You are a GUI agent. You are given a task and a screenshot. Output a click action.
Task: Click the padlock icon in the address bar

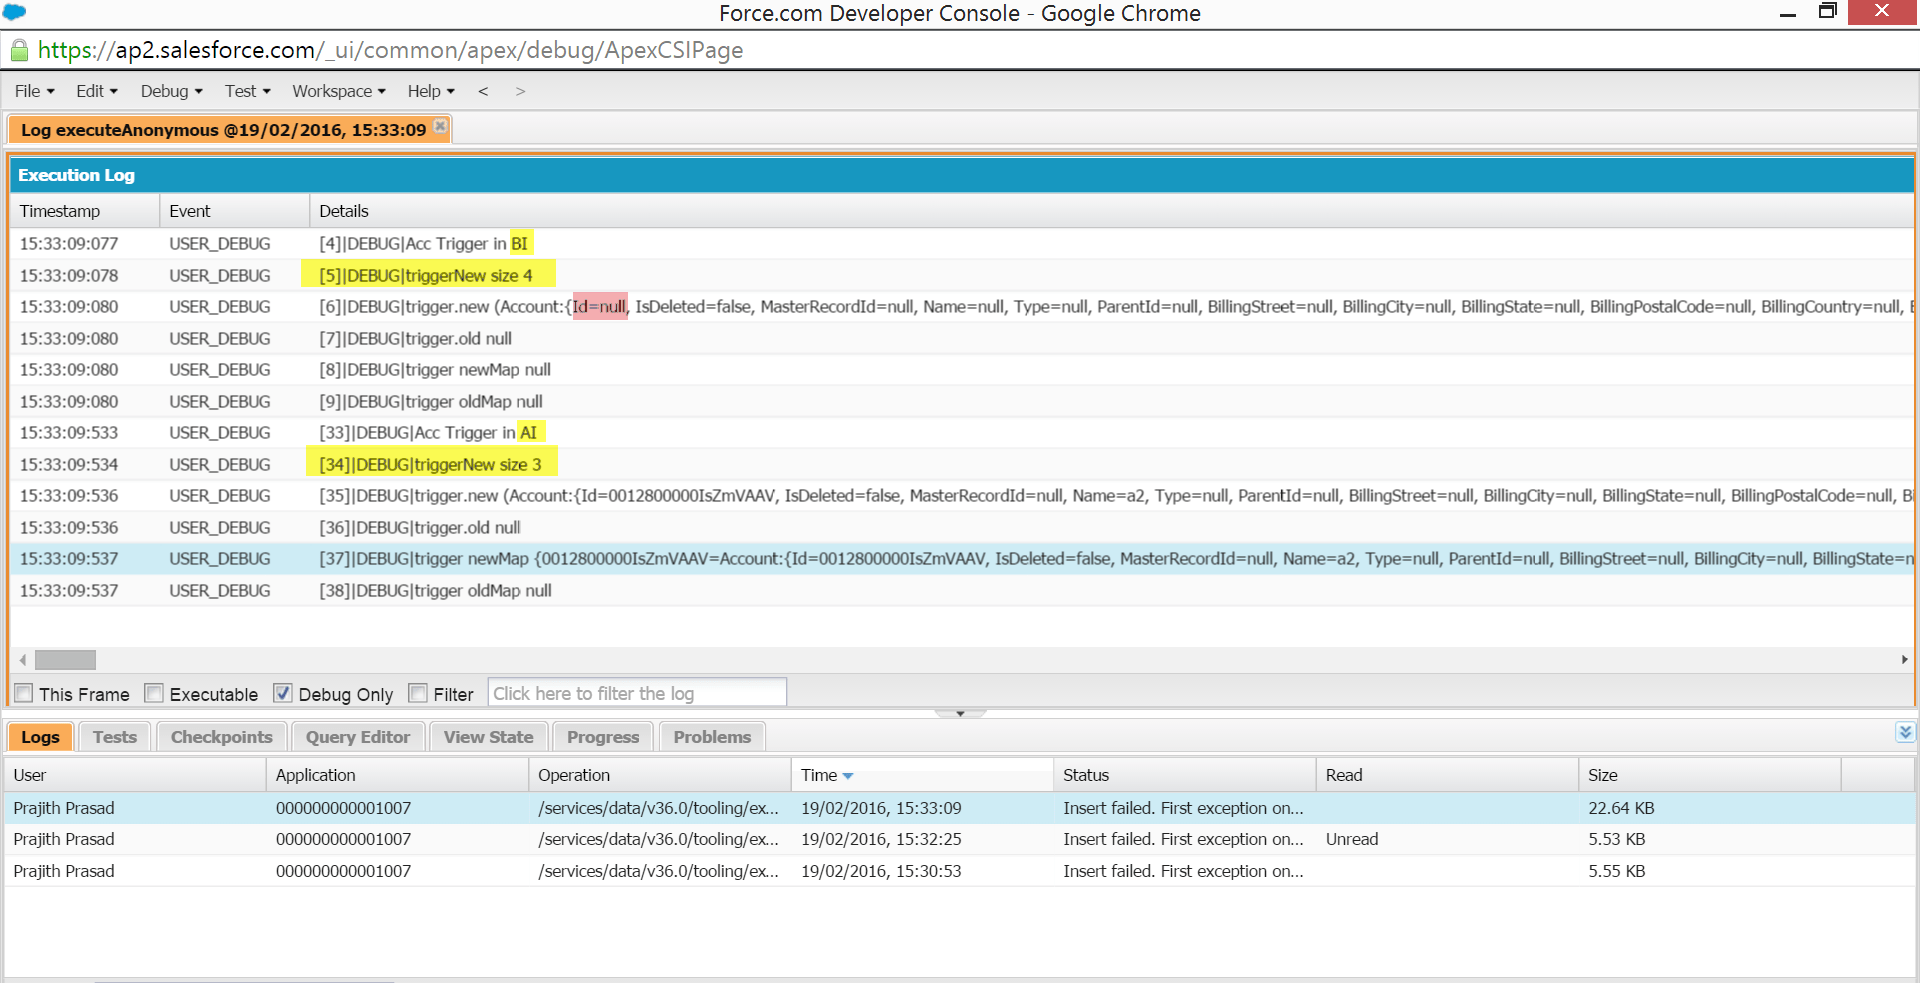point(18,50)
